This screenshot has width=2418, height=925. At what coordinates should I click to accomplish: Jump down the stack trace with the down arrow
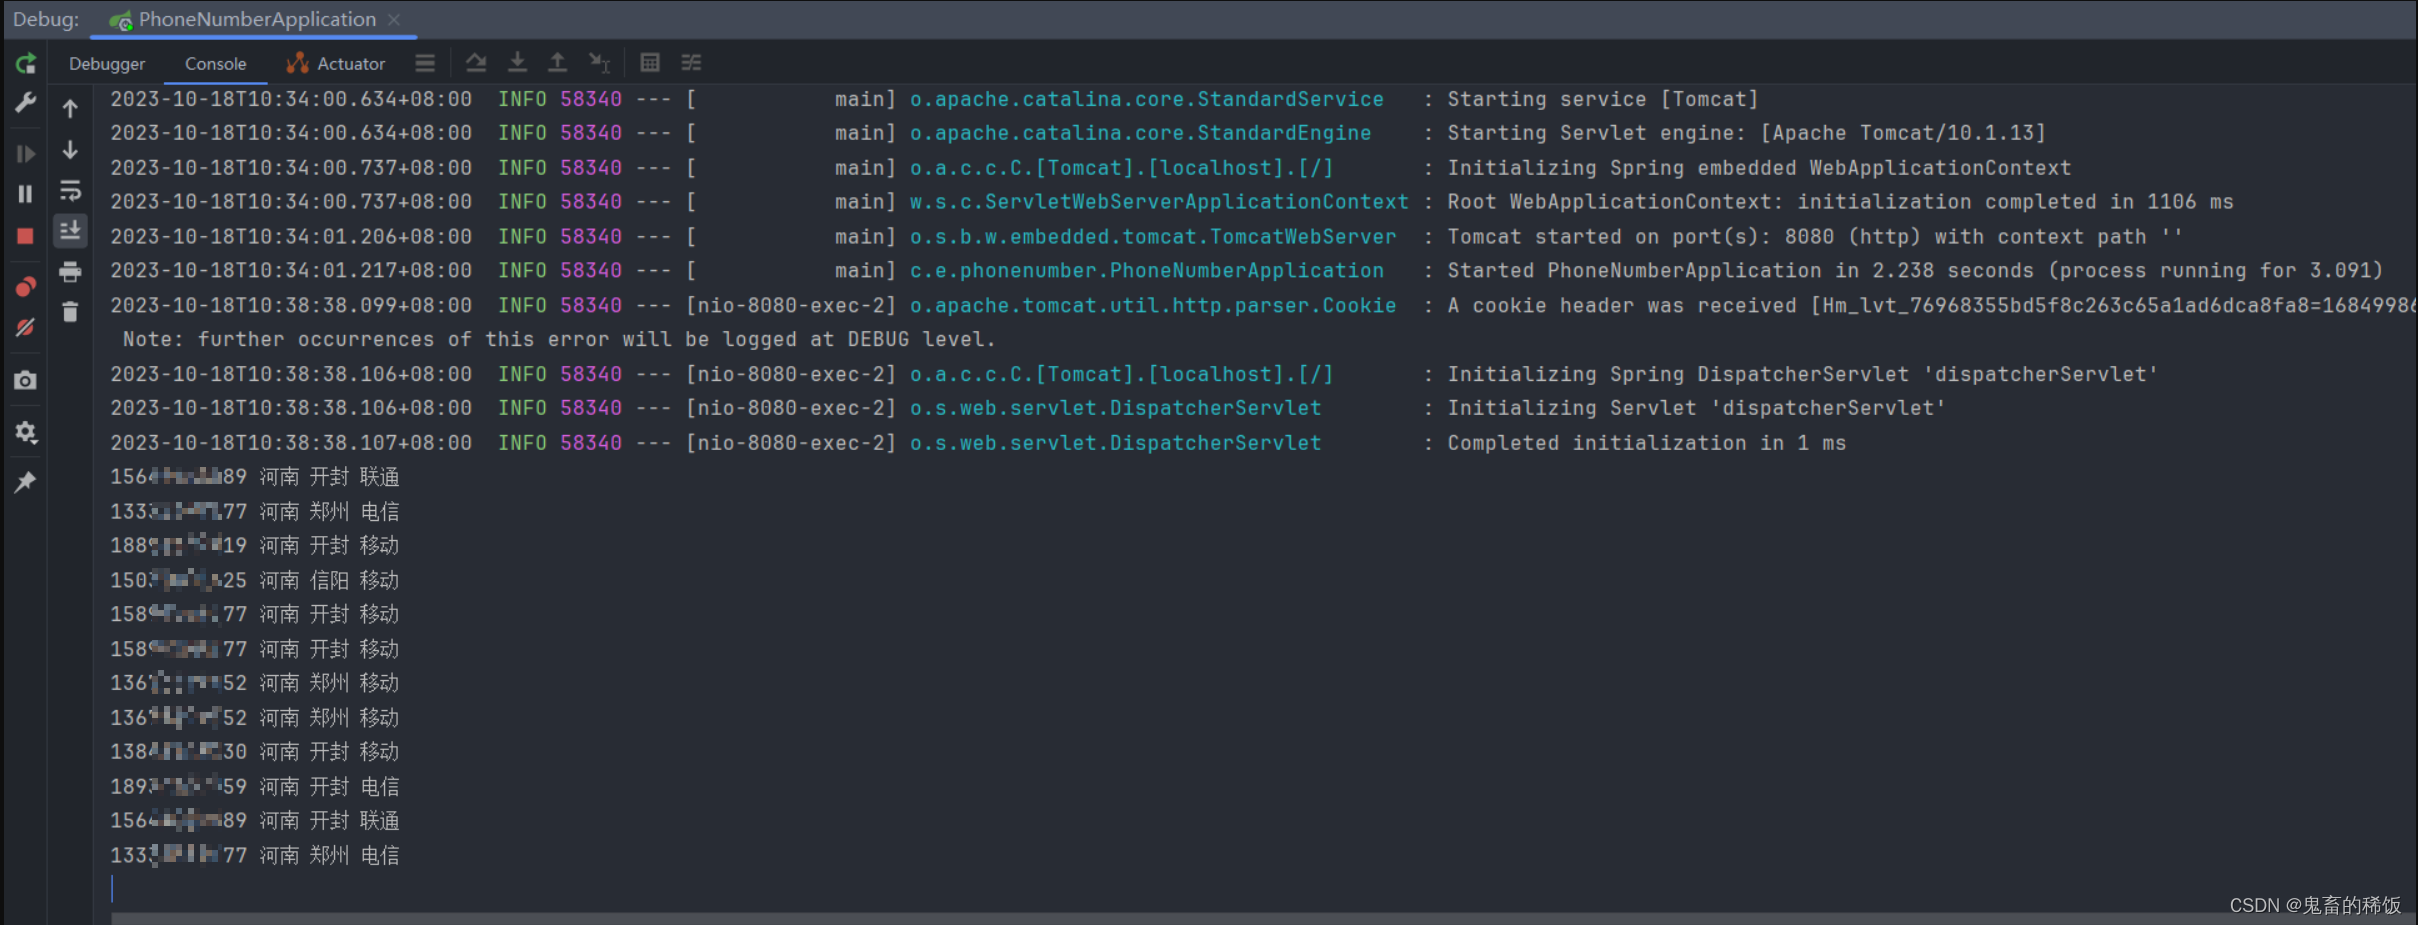coord(70,150)
